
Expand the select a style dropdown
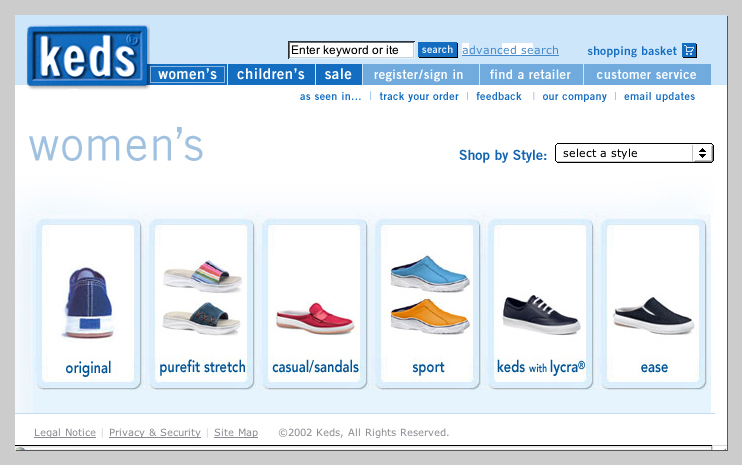tap(634, 153)
